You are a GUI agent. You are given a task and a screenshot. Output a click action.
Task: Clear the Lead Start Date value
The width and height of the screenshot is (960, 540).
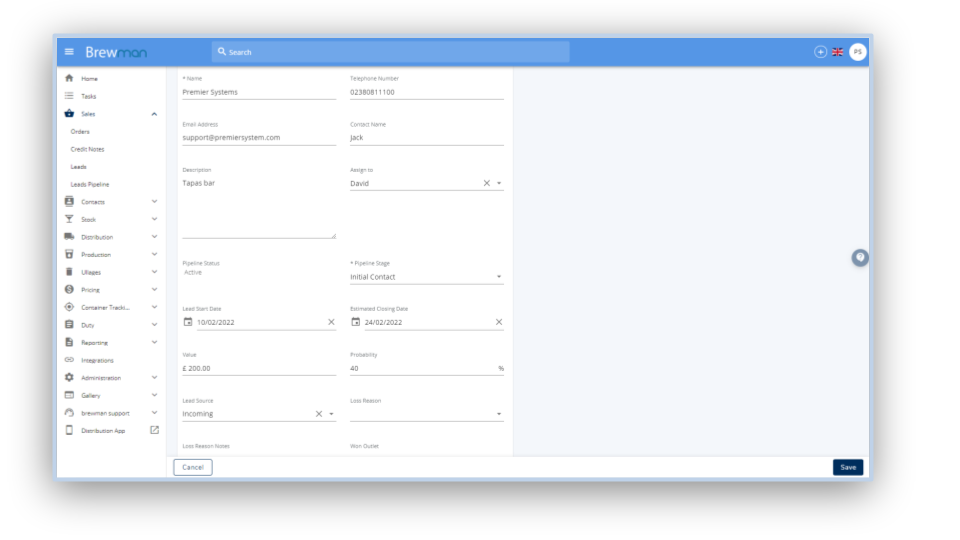click(x=331, y=322)
